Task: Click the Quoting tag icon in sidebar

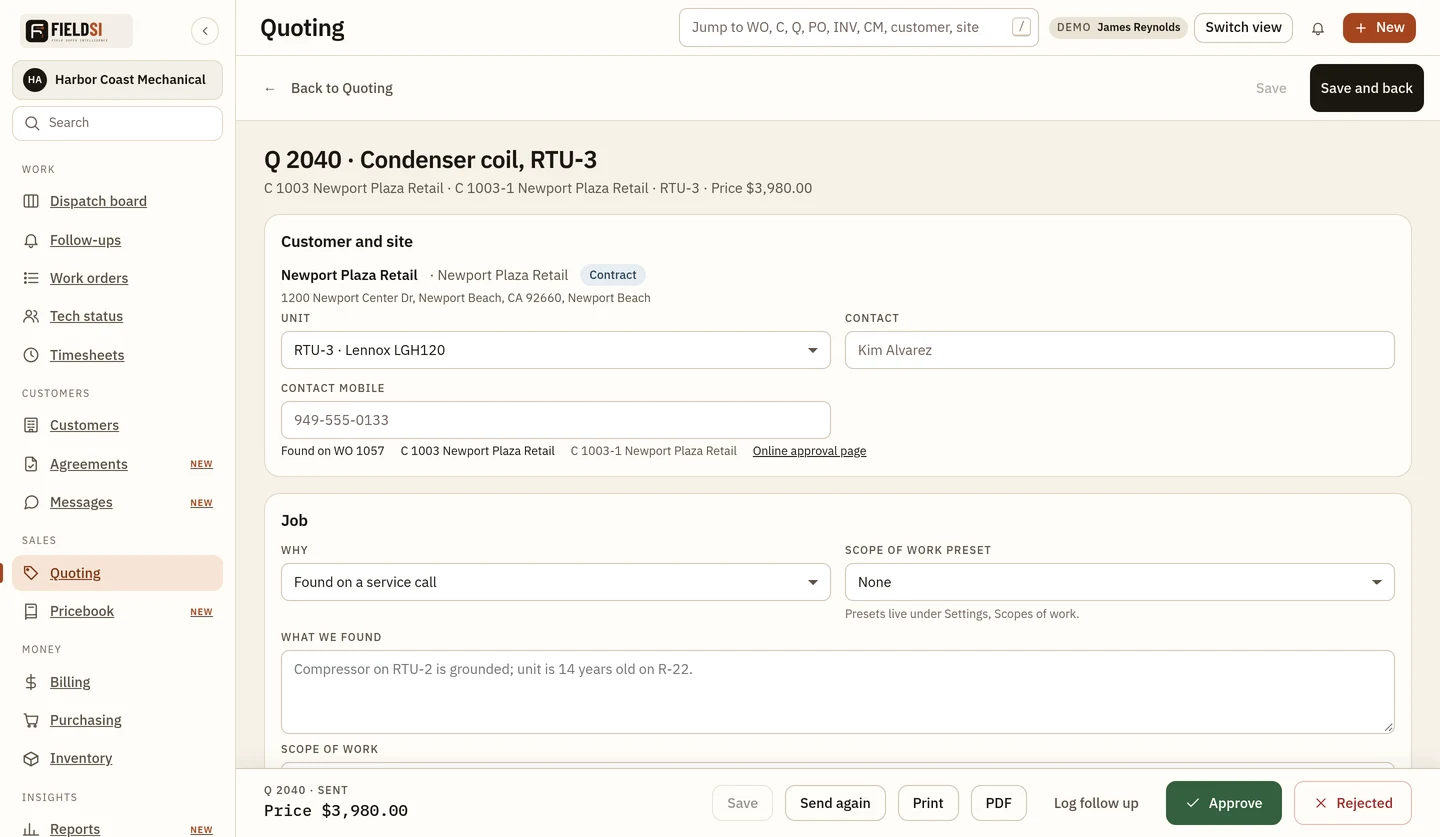Action: (31, 573)
